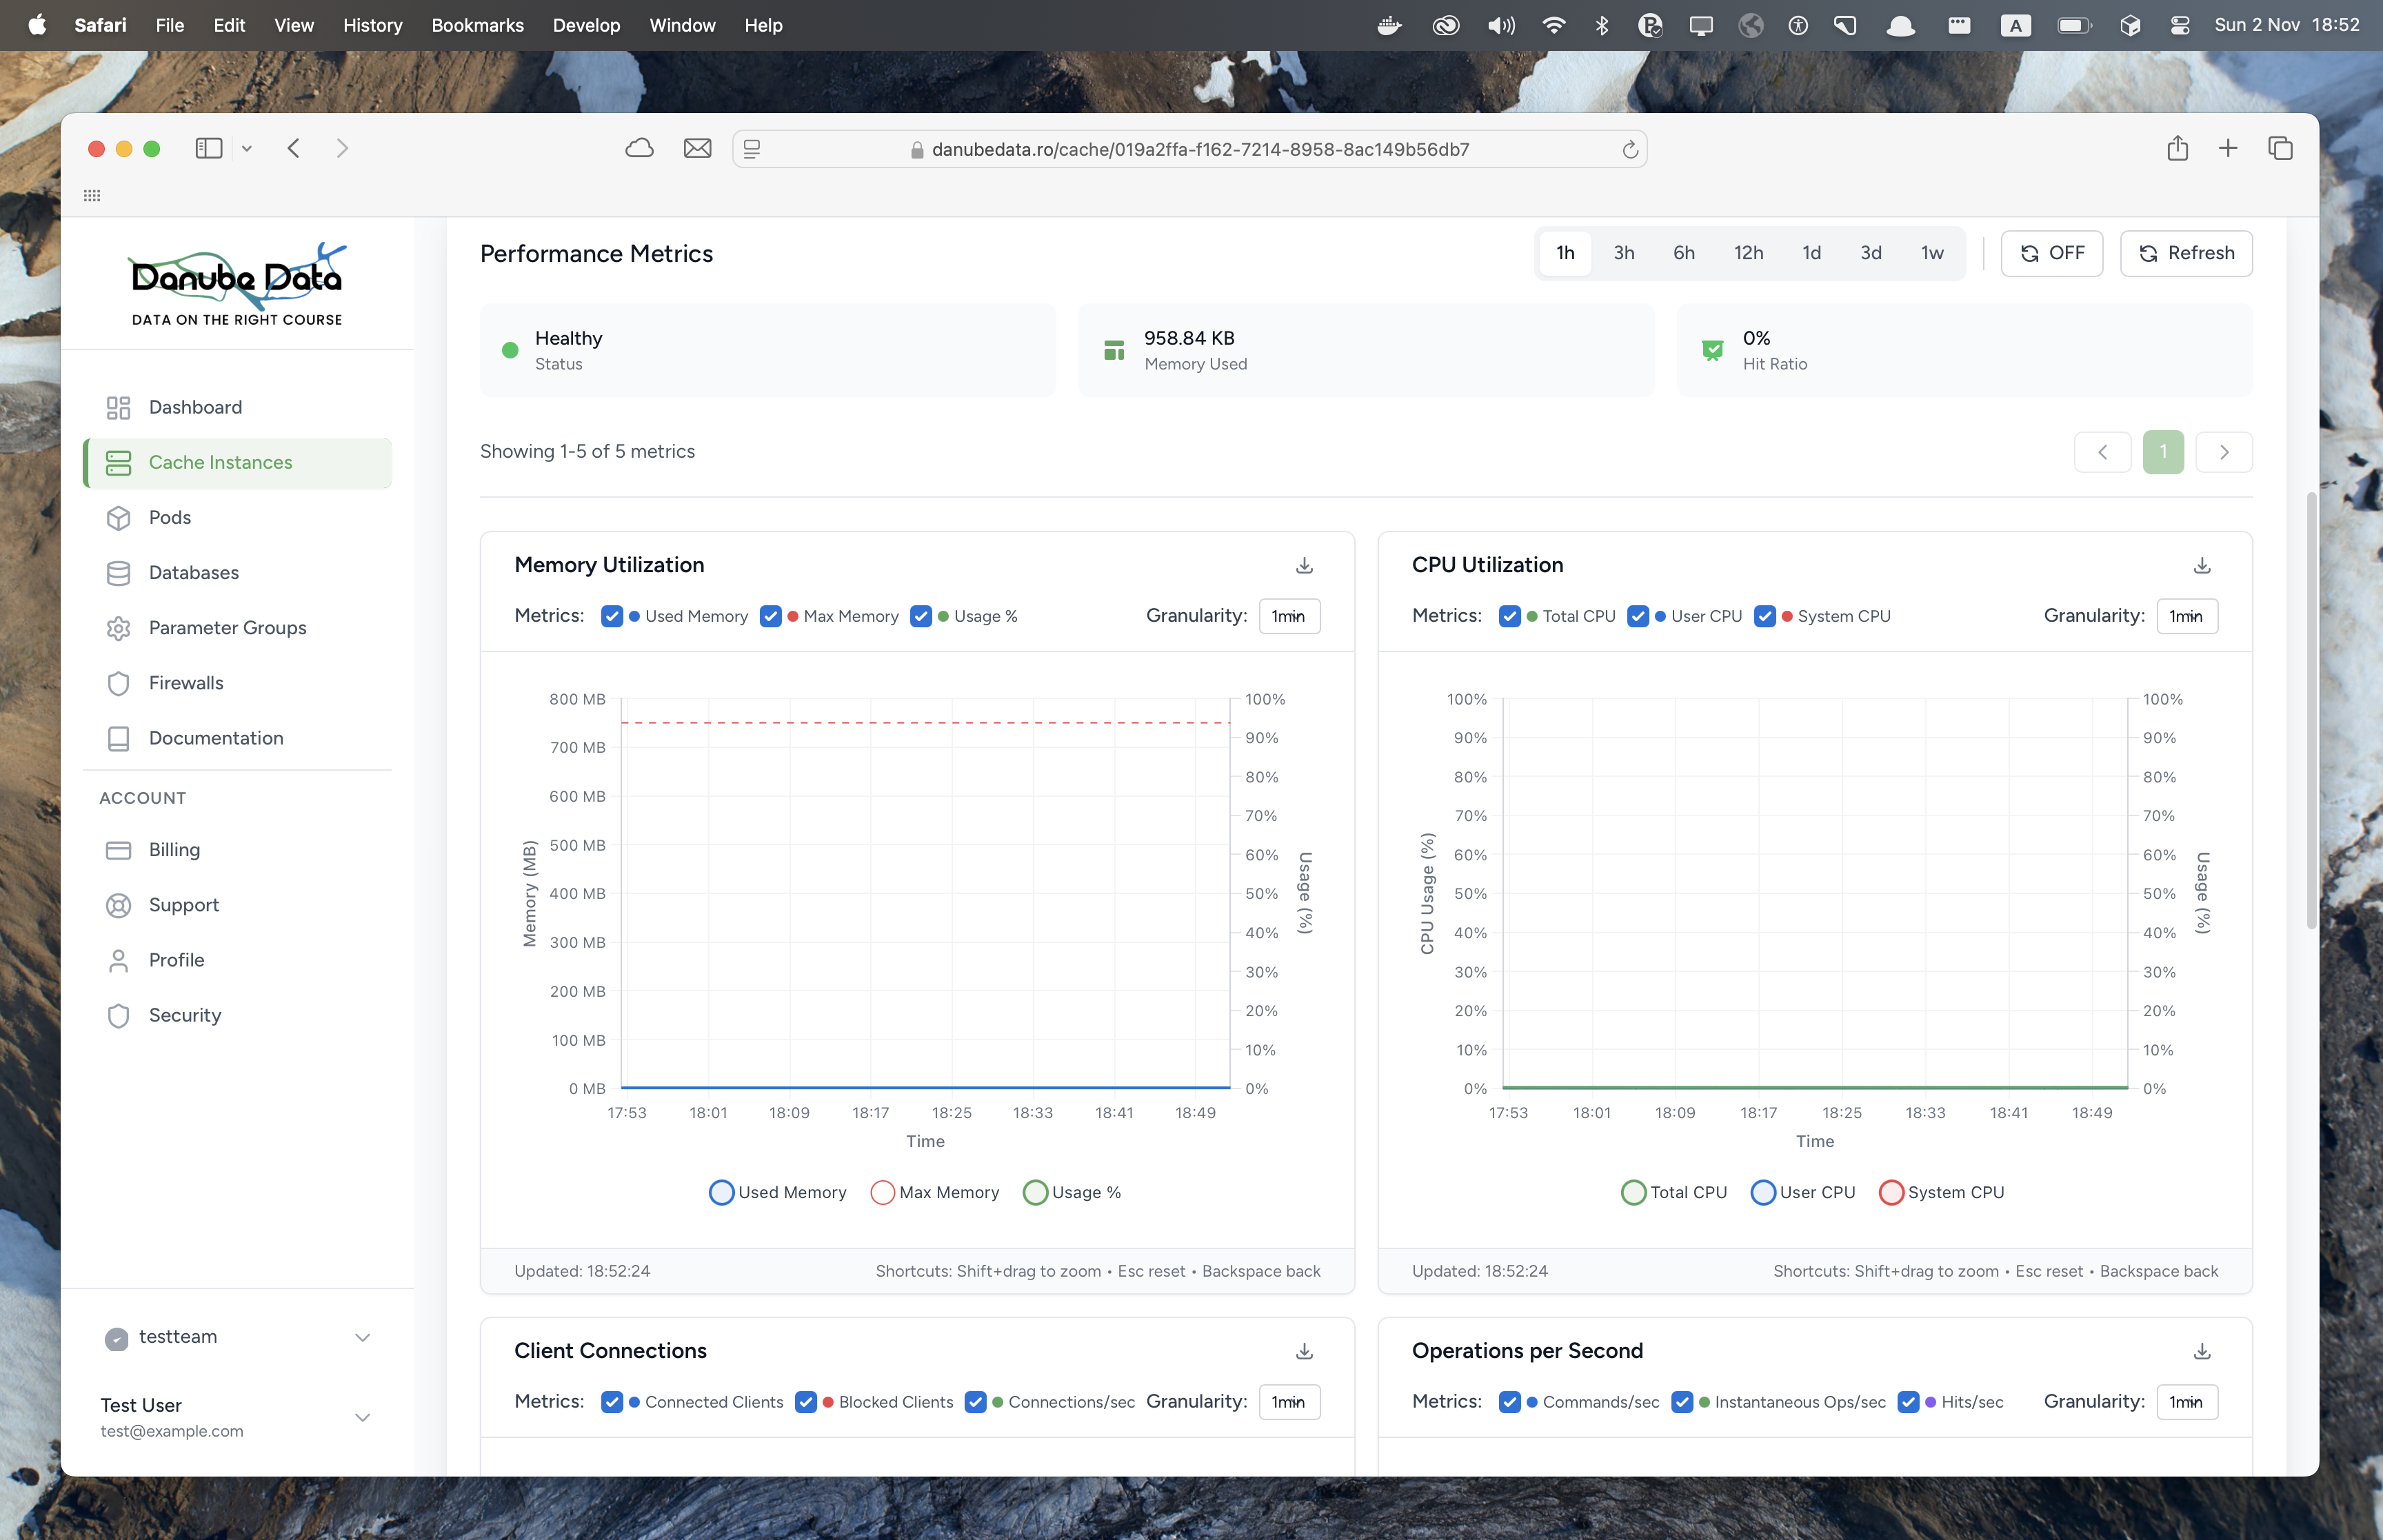2383x1540 pixels.
Task: Open the Firewalls shield icon
Action: point(119,683)
